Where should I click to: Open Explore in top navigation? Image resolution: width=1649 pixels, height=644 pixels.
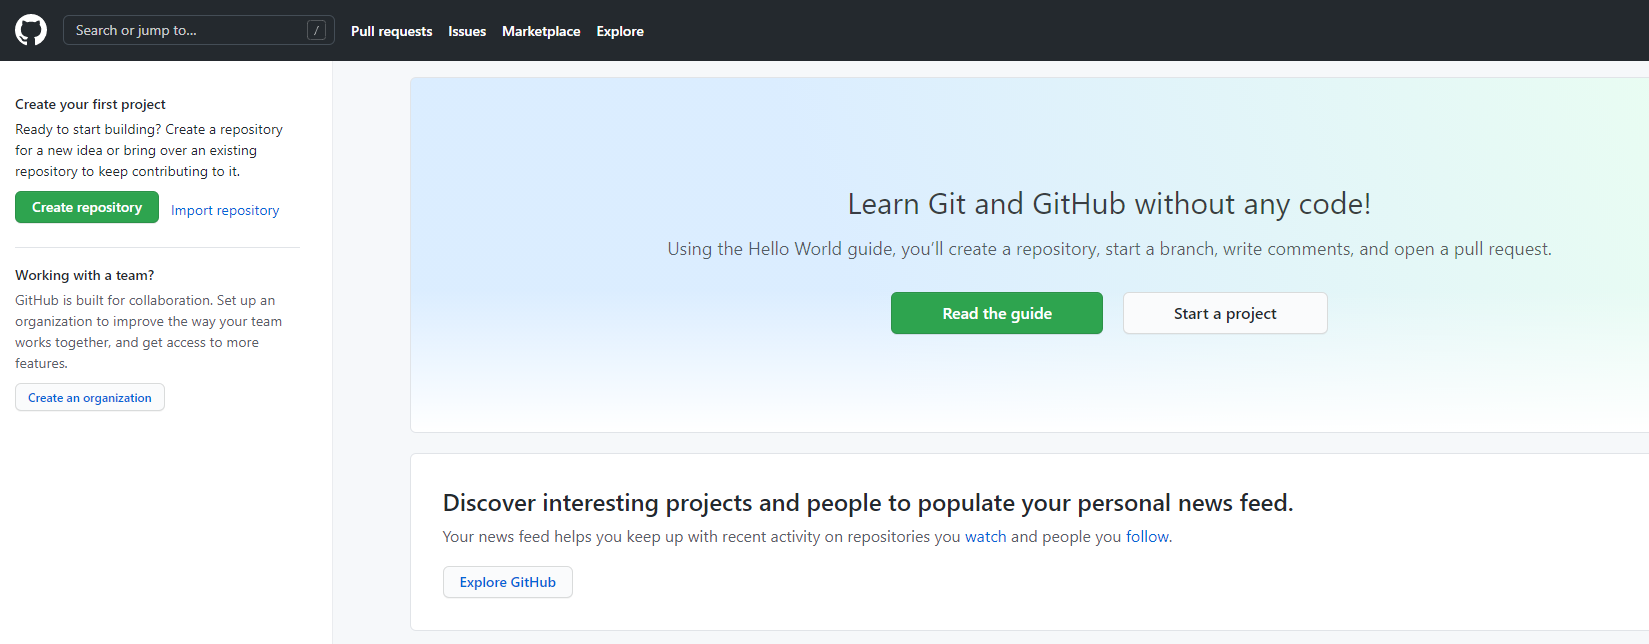620,31
